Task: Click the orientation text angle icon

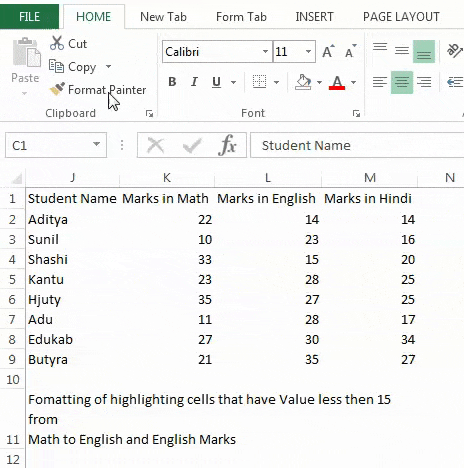Action: click(x=455, y=51)
